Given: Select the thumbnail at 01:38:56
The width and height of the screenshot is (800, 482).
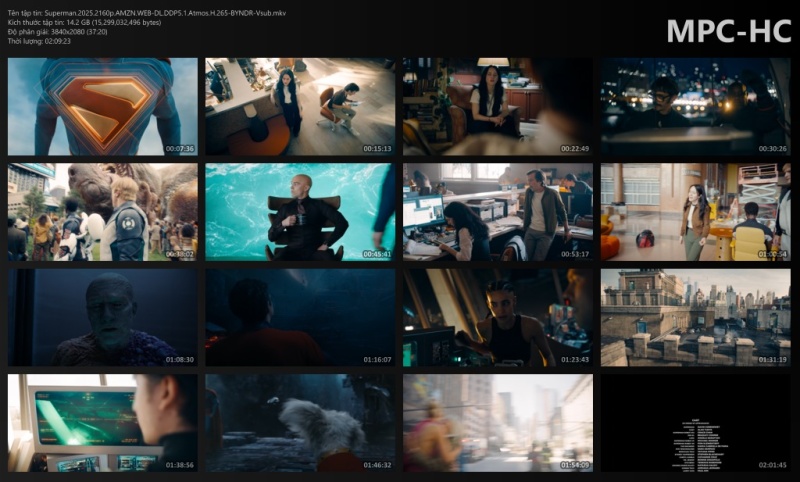Looking at the screenshot, I should 103,423.
